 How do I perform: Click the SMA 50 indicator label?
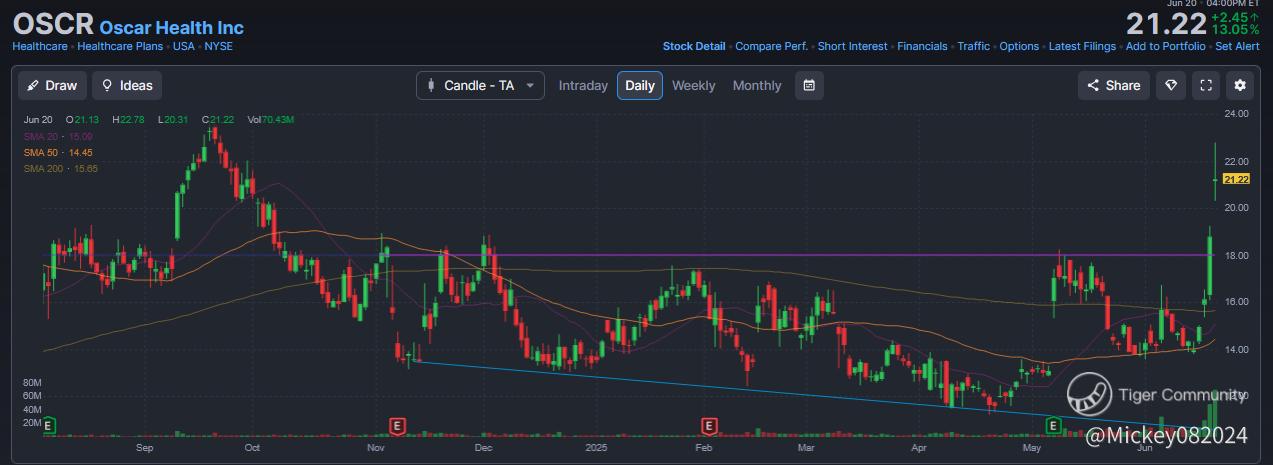pyautogui.click(x=58, y=152)
